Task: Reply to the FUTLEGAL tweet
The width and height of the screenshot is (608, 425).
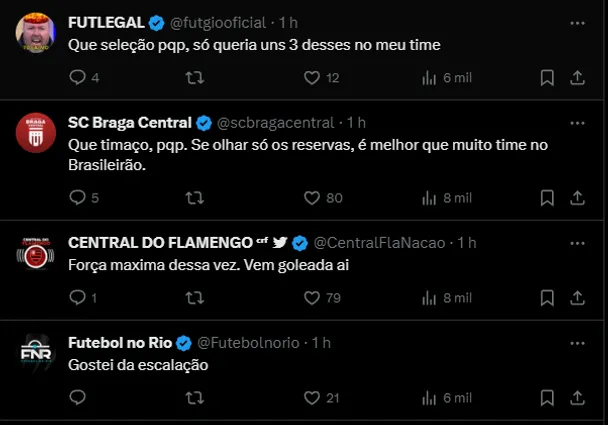Action: 78,77
